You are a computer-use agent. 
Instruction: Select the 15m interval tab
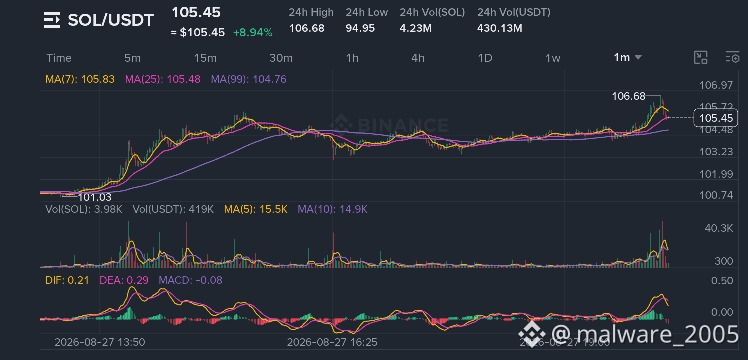(x=205, y=58)
